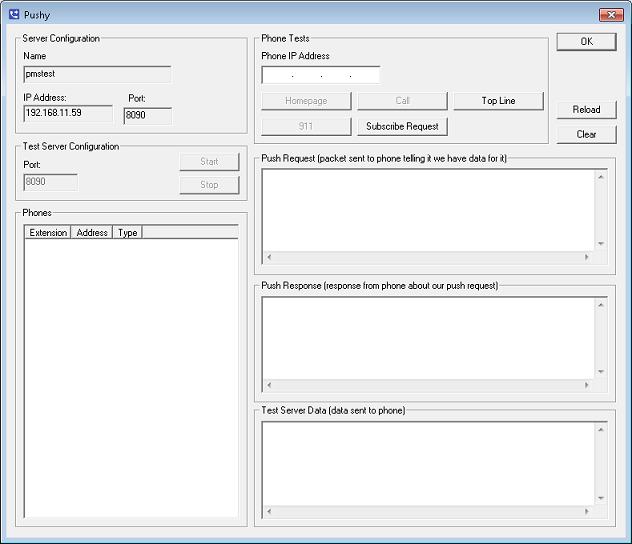Click the Address column header
The width and height of the screenshot is (632, 544).
[92, 233]
